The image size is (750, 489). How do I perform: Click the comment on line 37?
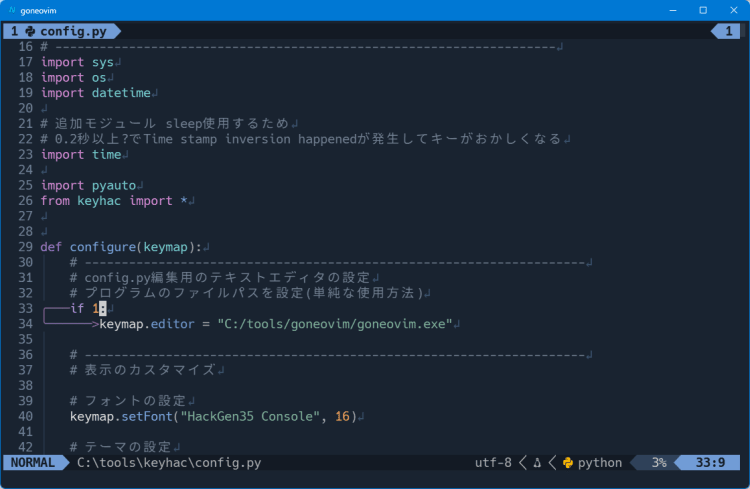143,370
